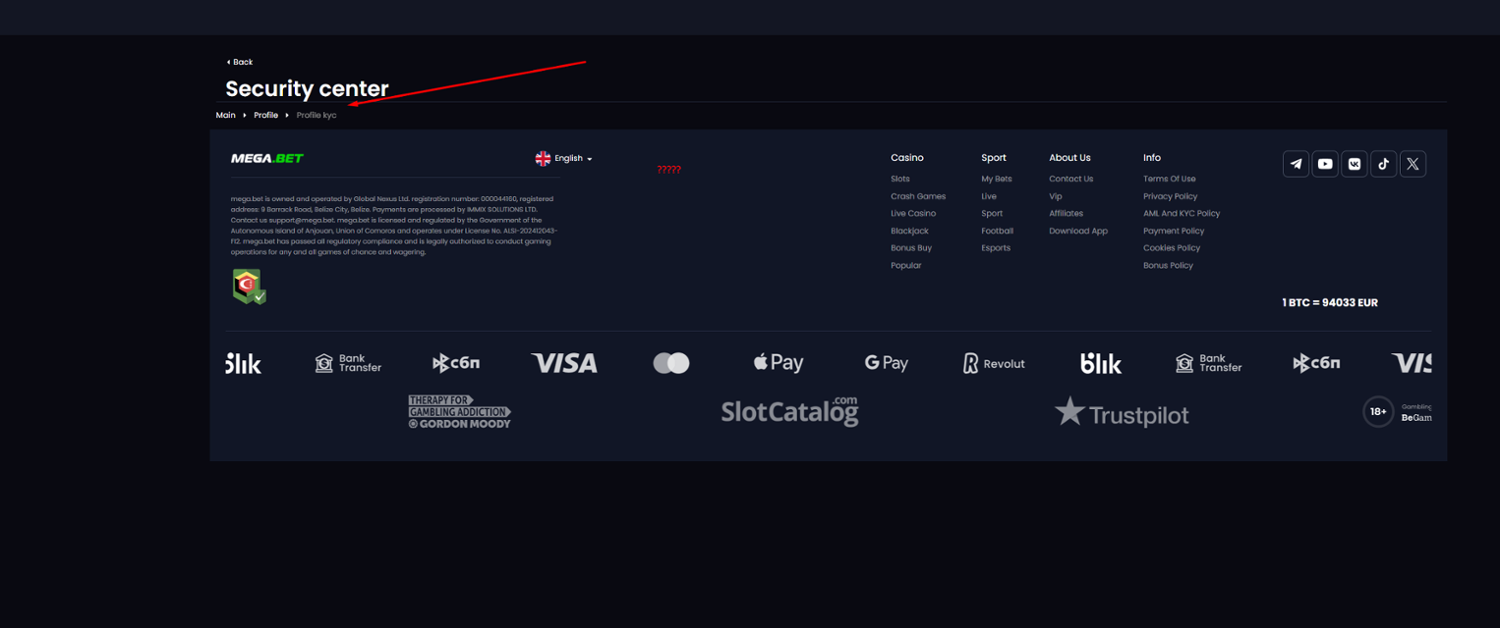This screenshot has height=628, width=1500.
Task: Click the green license shield badge
Action: point(249,286)
